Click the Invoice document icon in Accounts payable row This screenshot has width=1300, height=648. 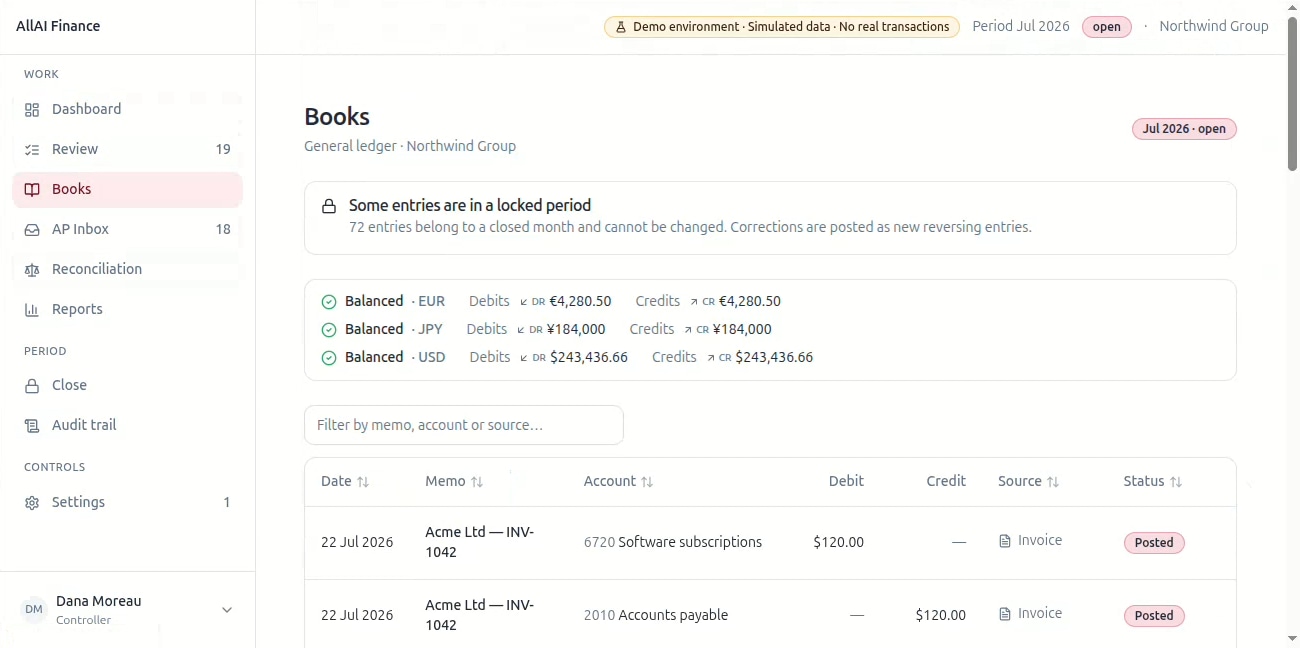tap(1005, 614)
